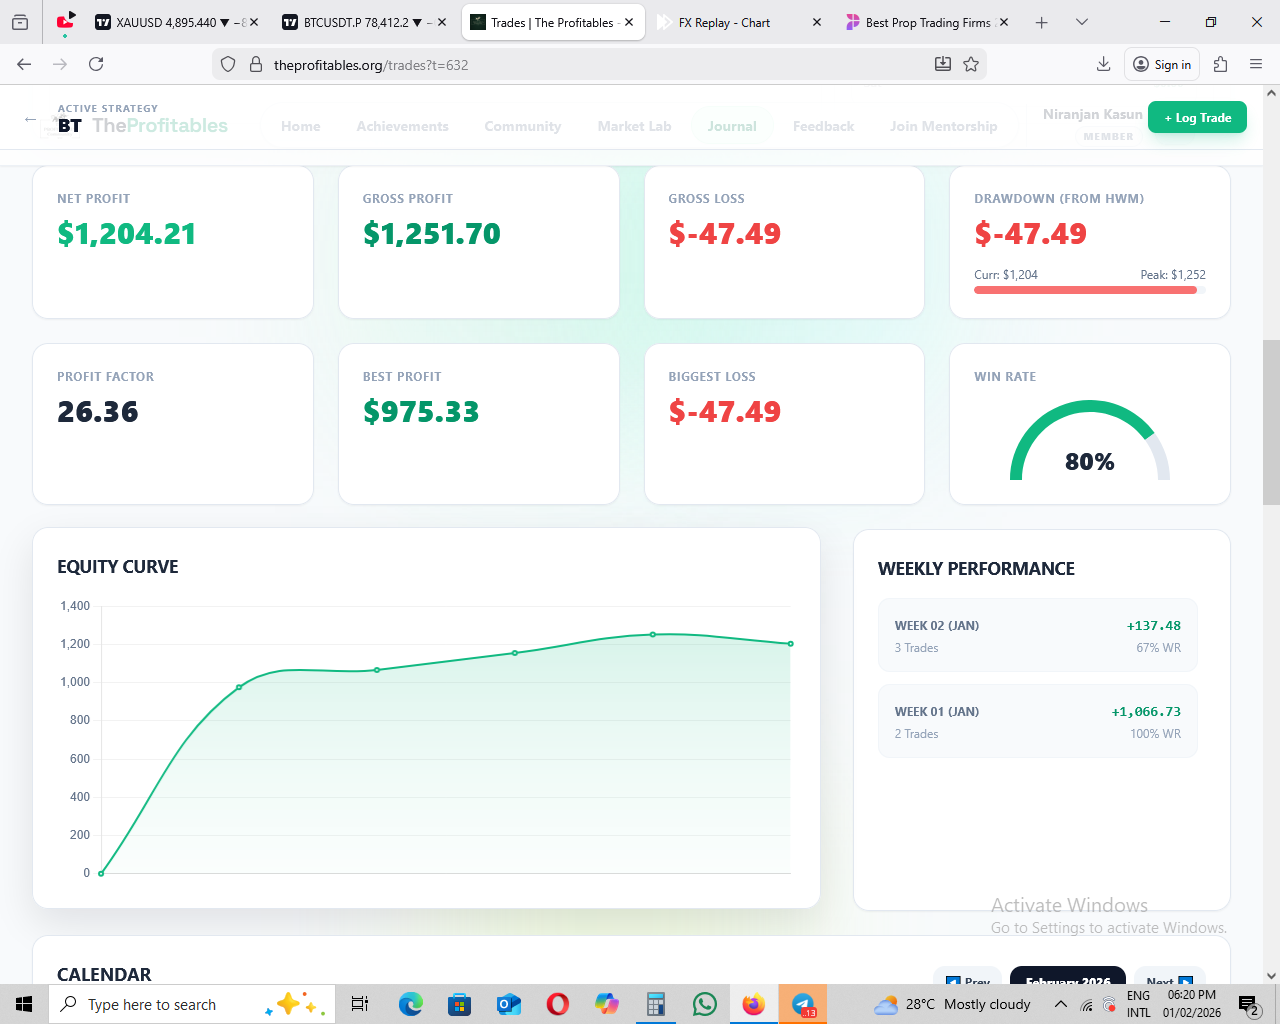Click the install-app icon in address bar
Screen dimensions: 1280x1024
click(942, 64)
